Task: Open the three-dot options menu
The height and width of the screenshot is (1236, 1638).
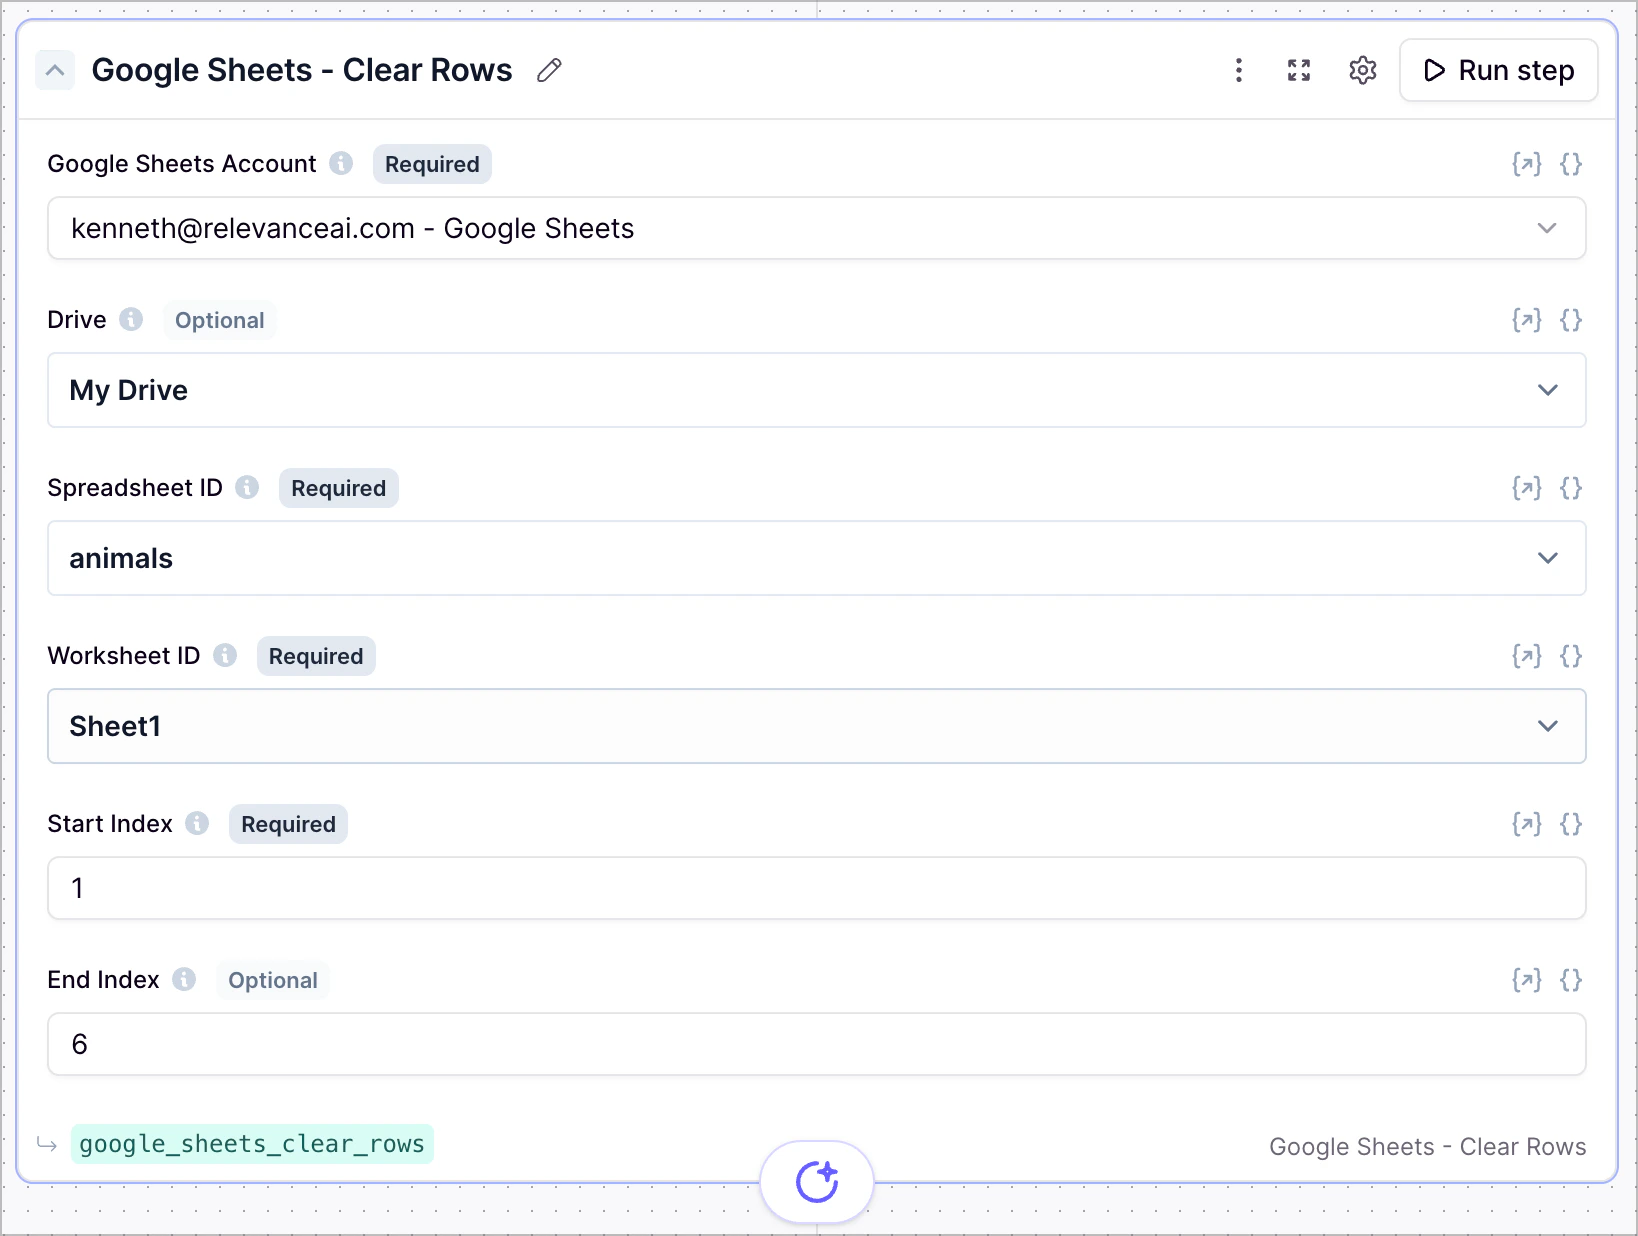Action: (x=1239, y=70)
